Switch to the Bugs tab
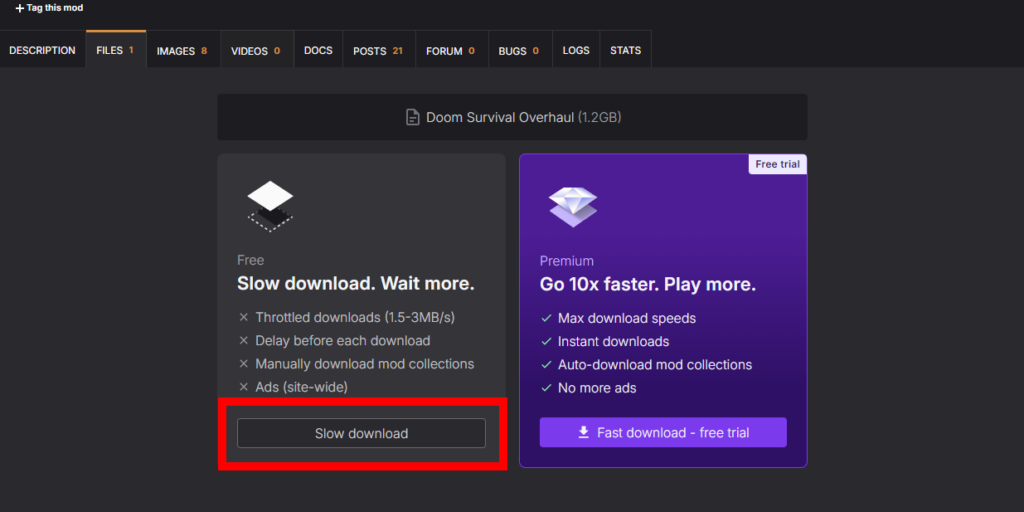 (518, 51)
